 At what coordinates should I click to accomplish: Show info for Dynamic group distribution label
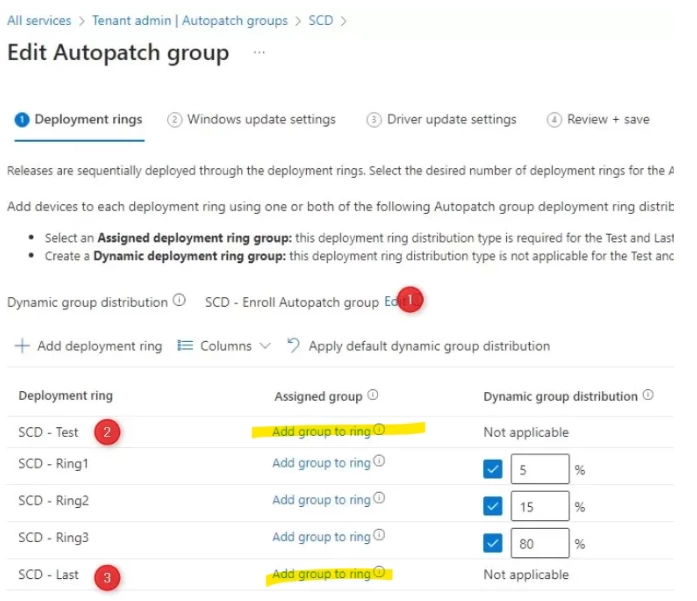pyautogui.click(x=179, y=300)
